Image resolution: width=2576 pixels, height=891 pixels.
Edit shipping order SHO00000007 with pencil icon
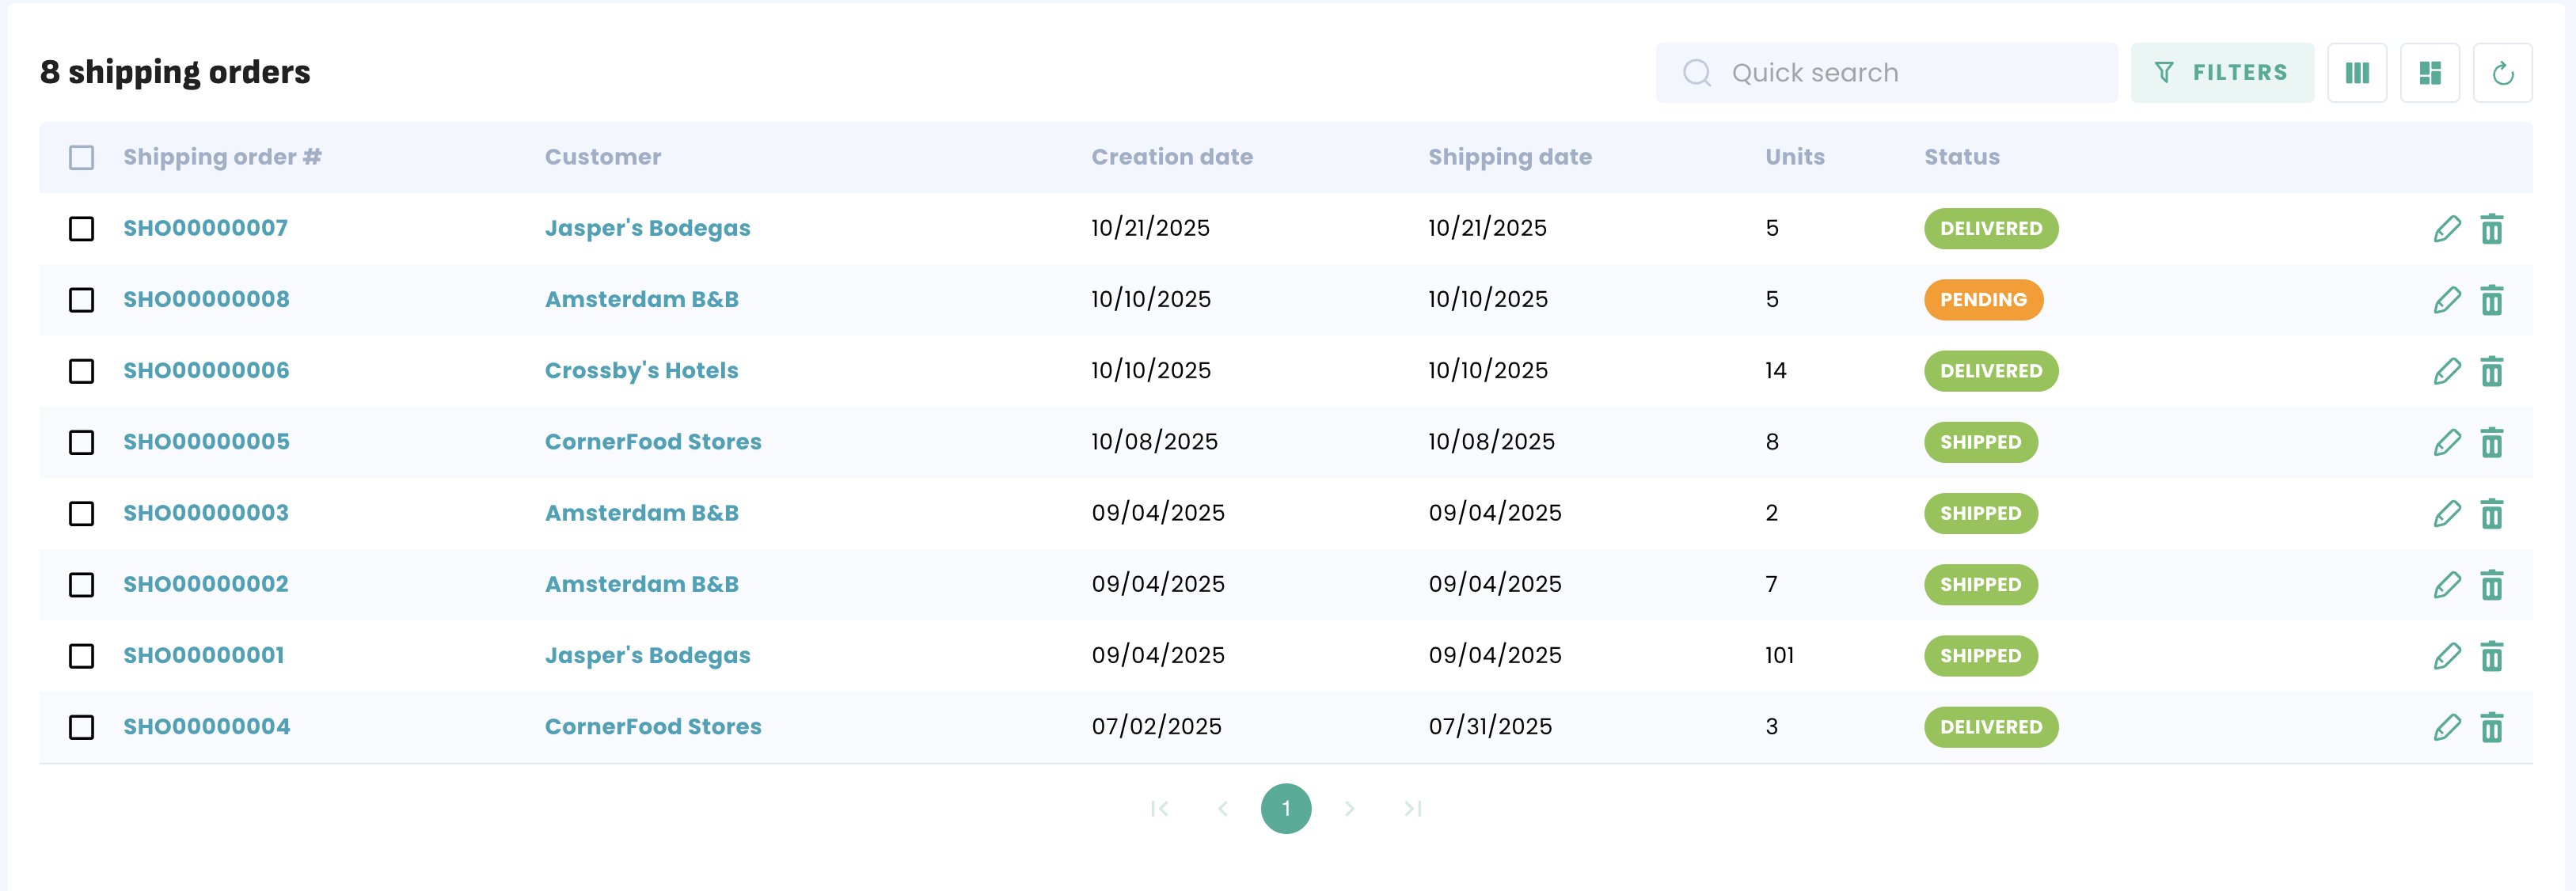[2446, 229]
